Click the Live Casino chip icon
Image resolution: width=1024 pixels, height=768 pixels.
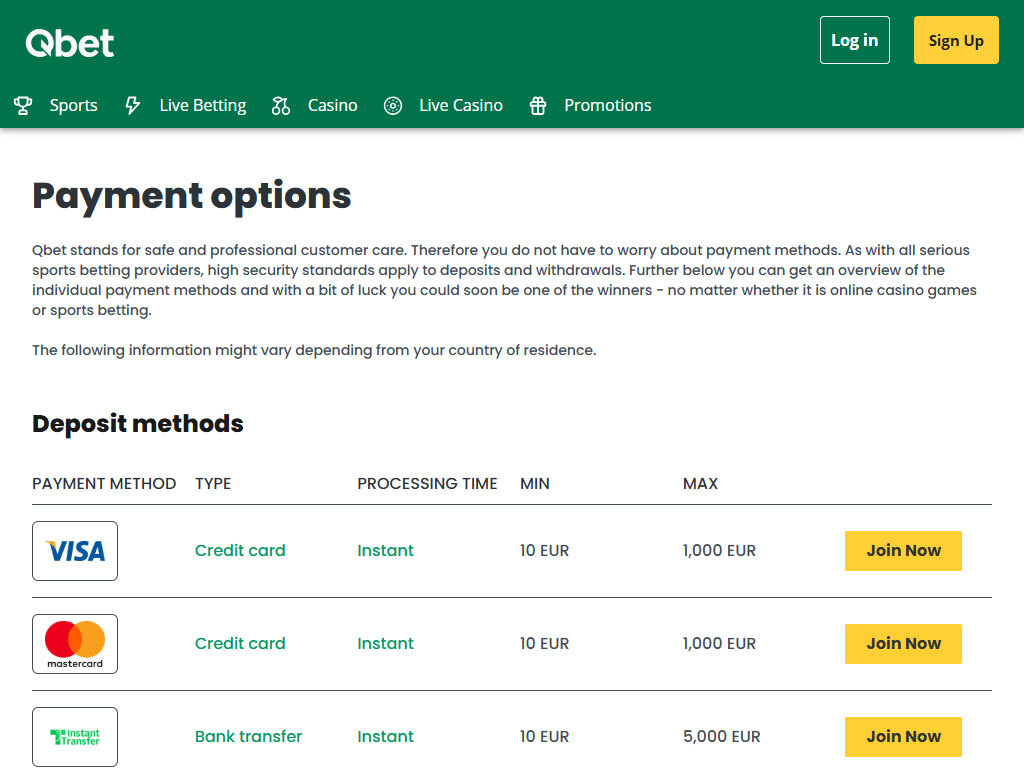(392, 105)
